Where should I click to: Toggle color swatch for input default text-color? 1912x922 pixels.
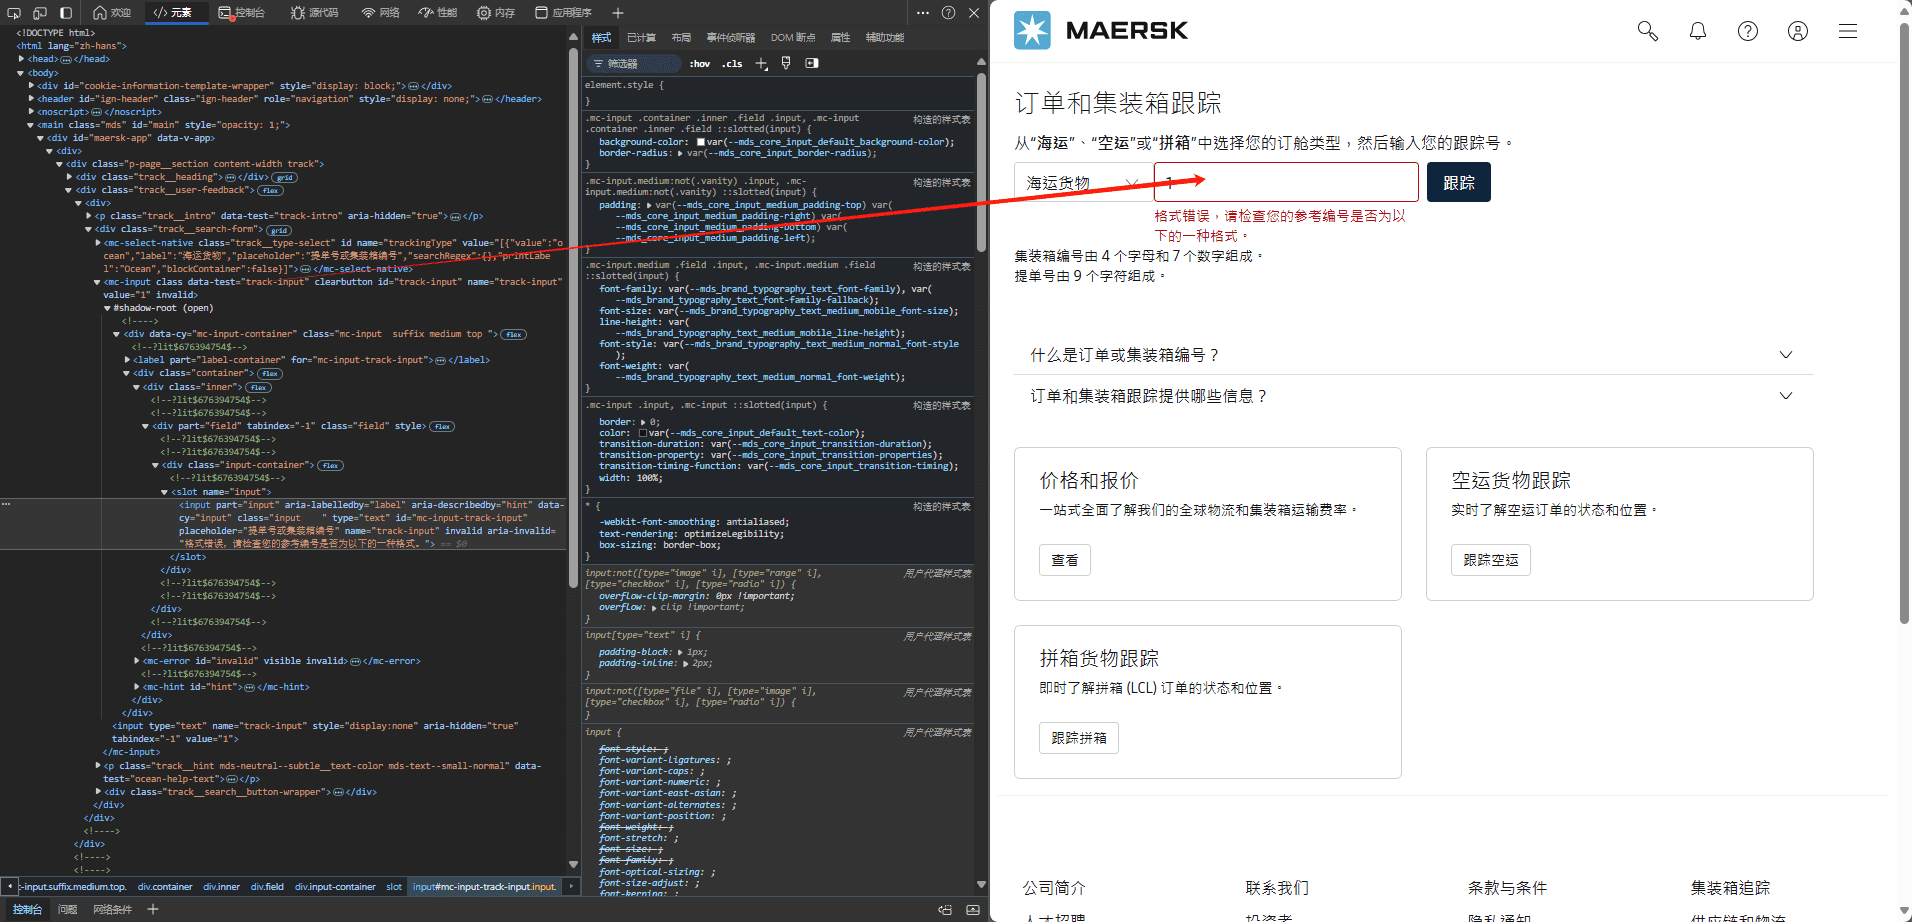[644, 433]
